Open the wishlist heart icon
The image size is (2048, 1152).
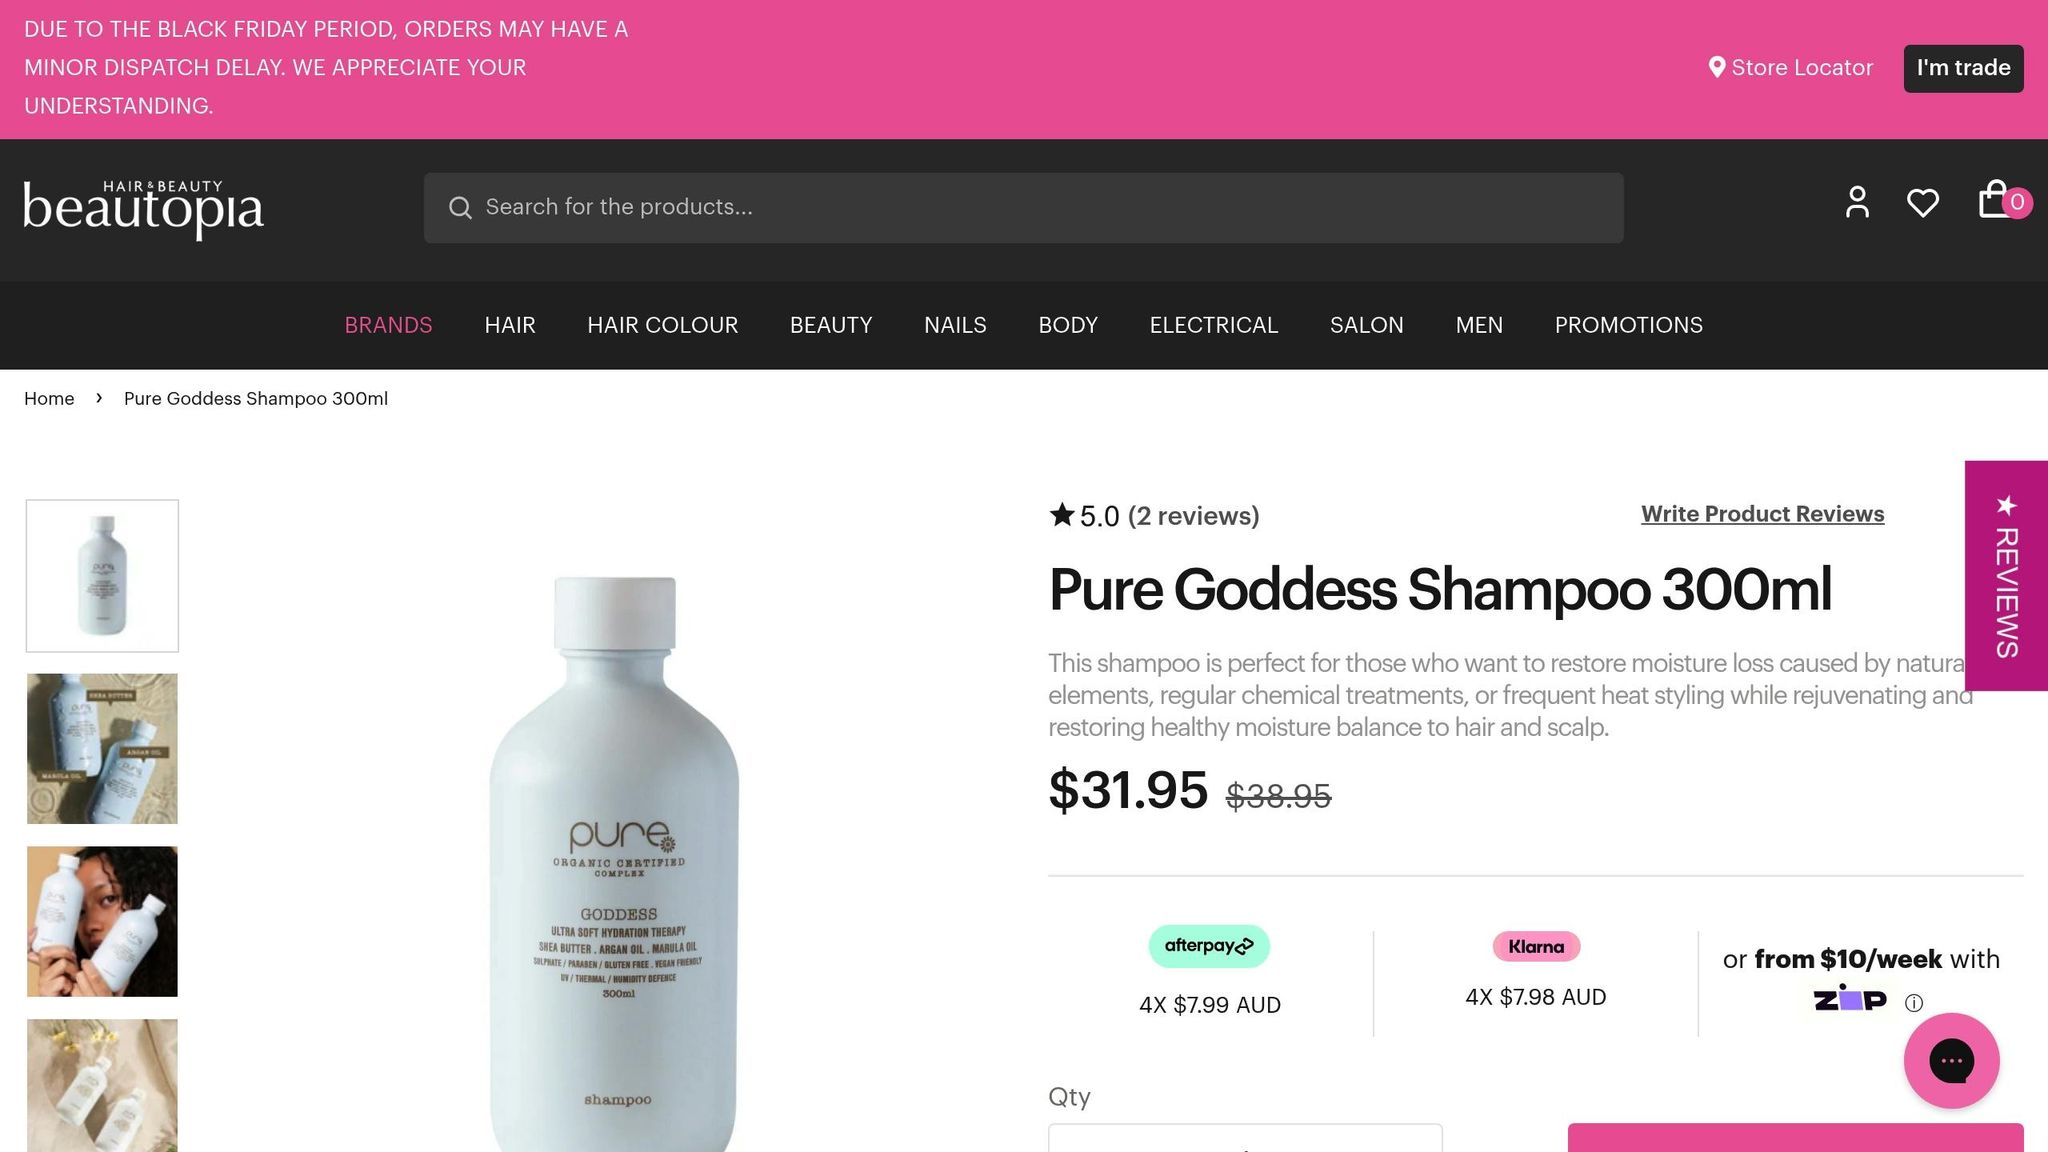(x=1922, y=203)
